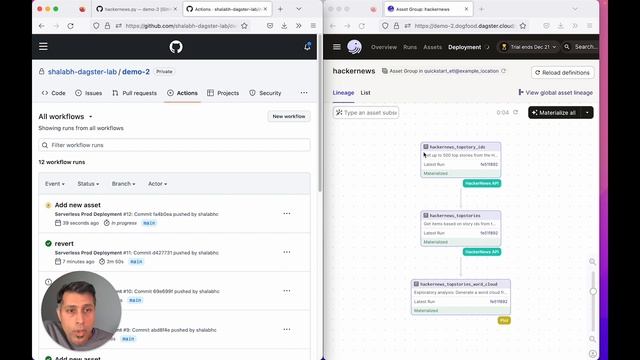Open options for revert workflow run
The image size is (640, 360).
287,252
